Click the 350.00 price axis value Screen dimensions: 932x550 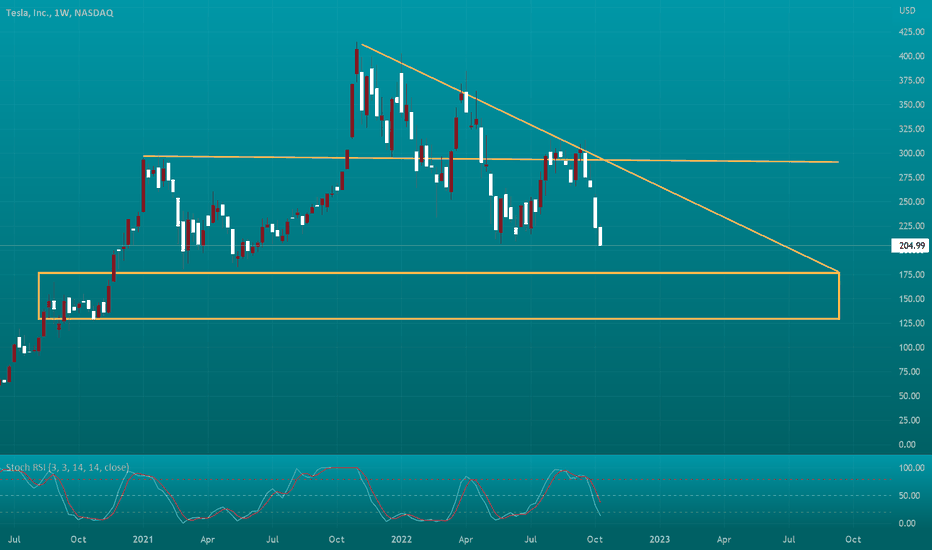(x=912, y=105)
